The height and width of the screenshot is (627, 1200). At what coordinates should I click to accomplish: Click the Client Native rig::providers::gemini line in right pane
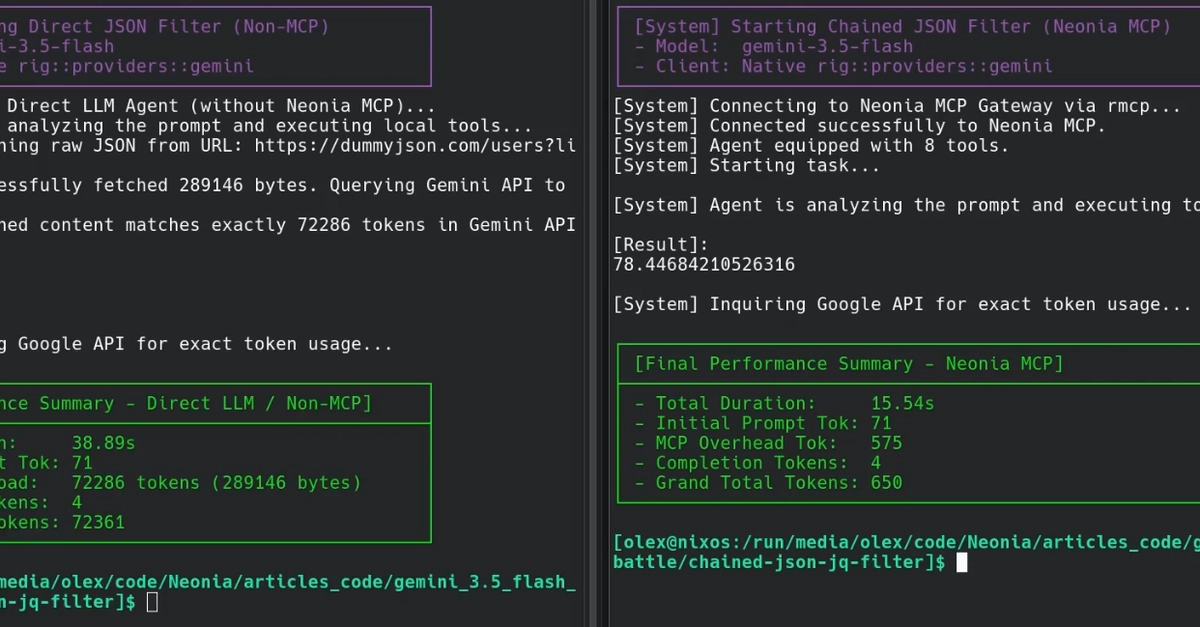pos(844,66)
